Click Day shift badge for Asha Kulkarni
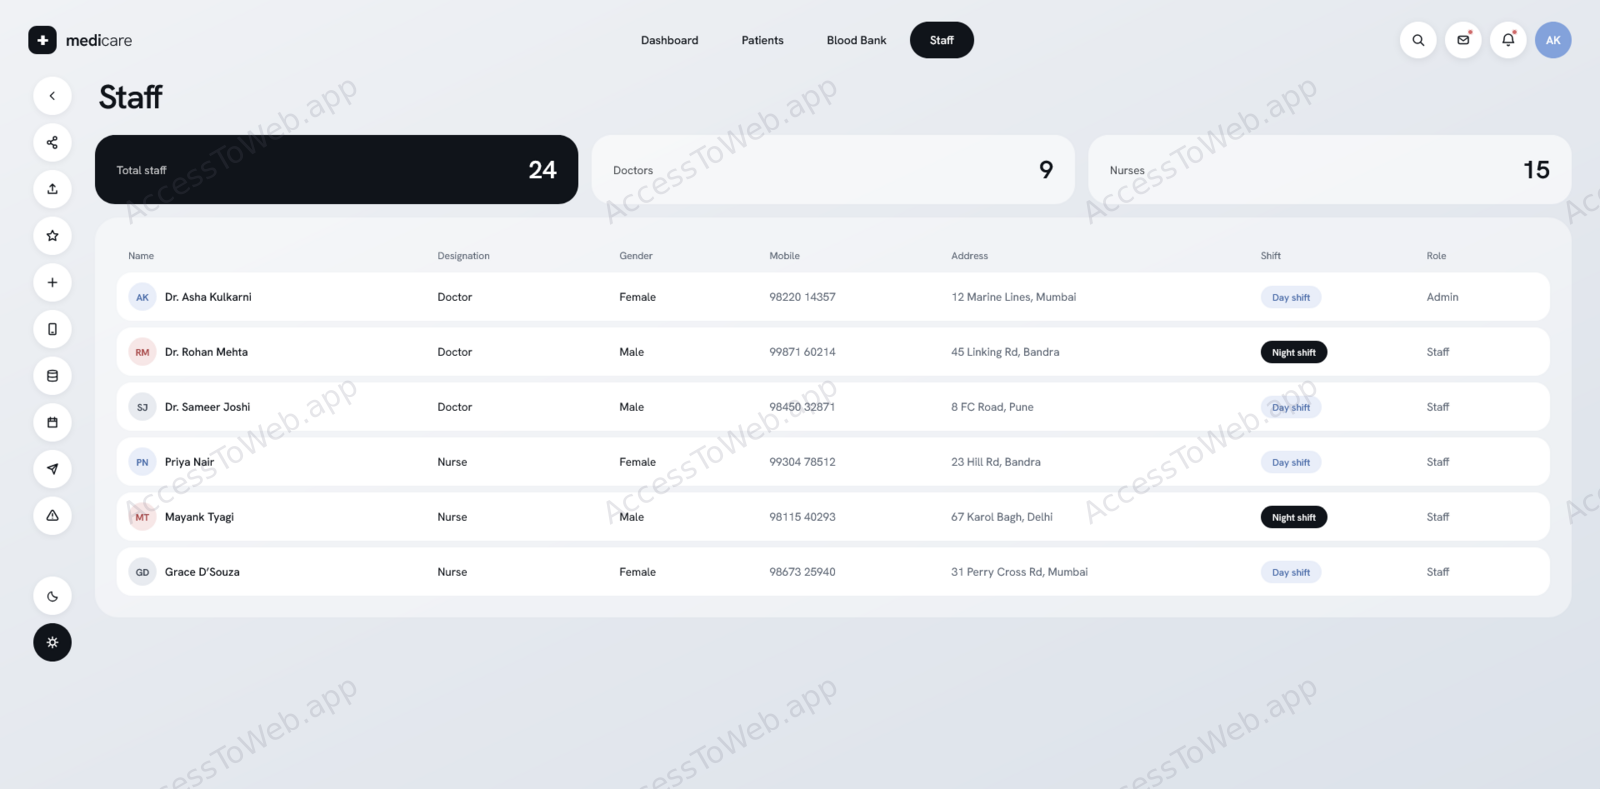 tap(1291, 297)
